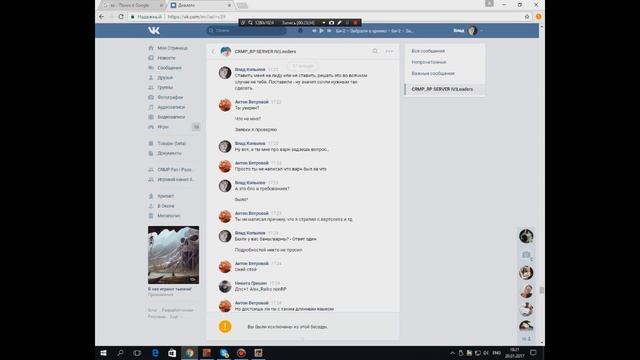The width and height of the screenshot is (640, 360).
Task: Click the VK search field
Action: click(x=247, y=31)
